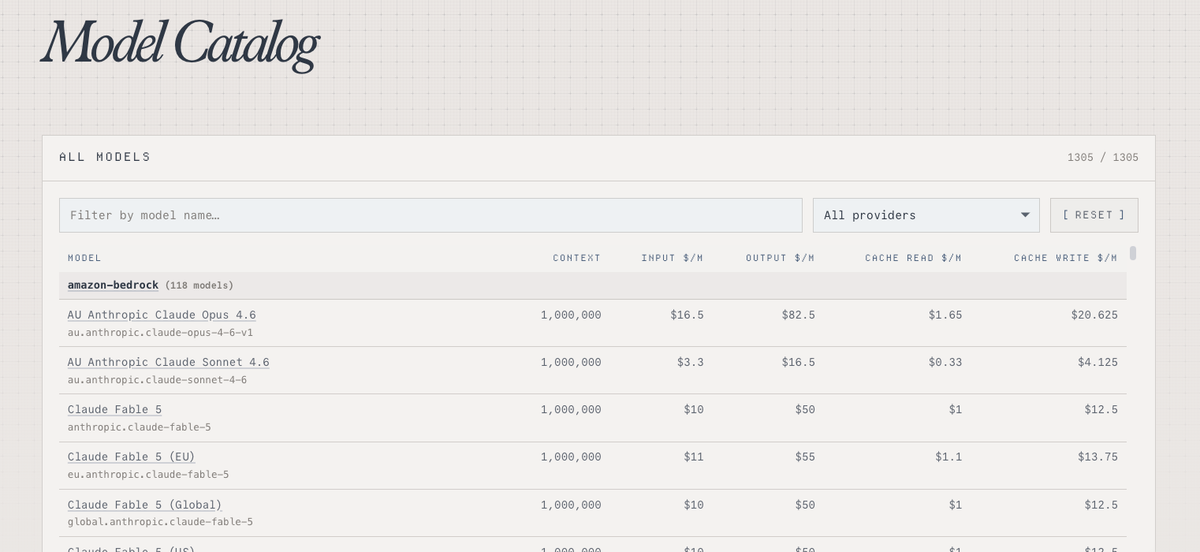Image resolution: width=1200 pixels, height=552 pixels.
Task: Open the Claude Fable 5 (EU) link
Action: coord(131,457)
